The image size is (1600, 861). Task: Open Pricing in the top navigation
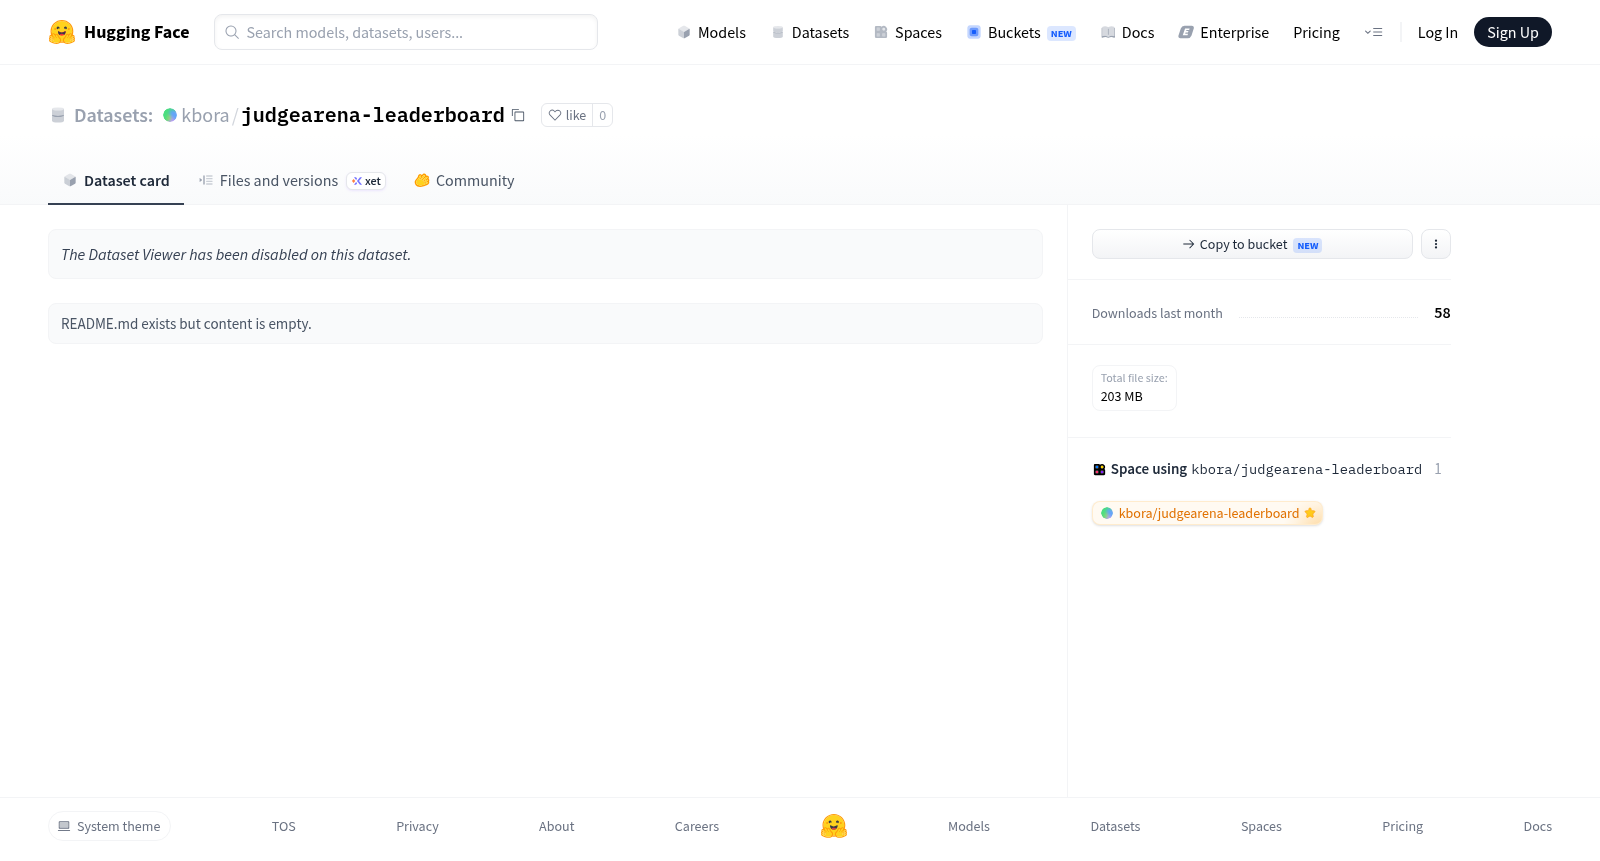[x=1316, y=32]
